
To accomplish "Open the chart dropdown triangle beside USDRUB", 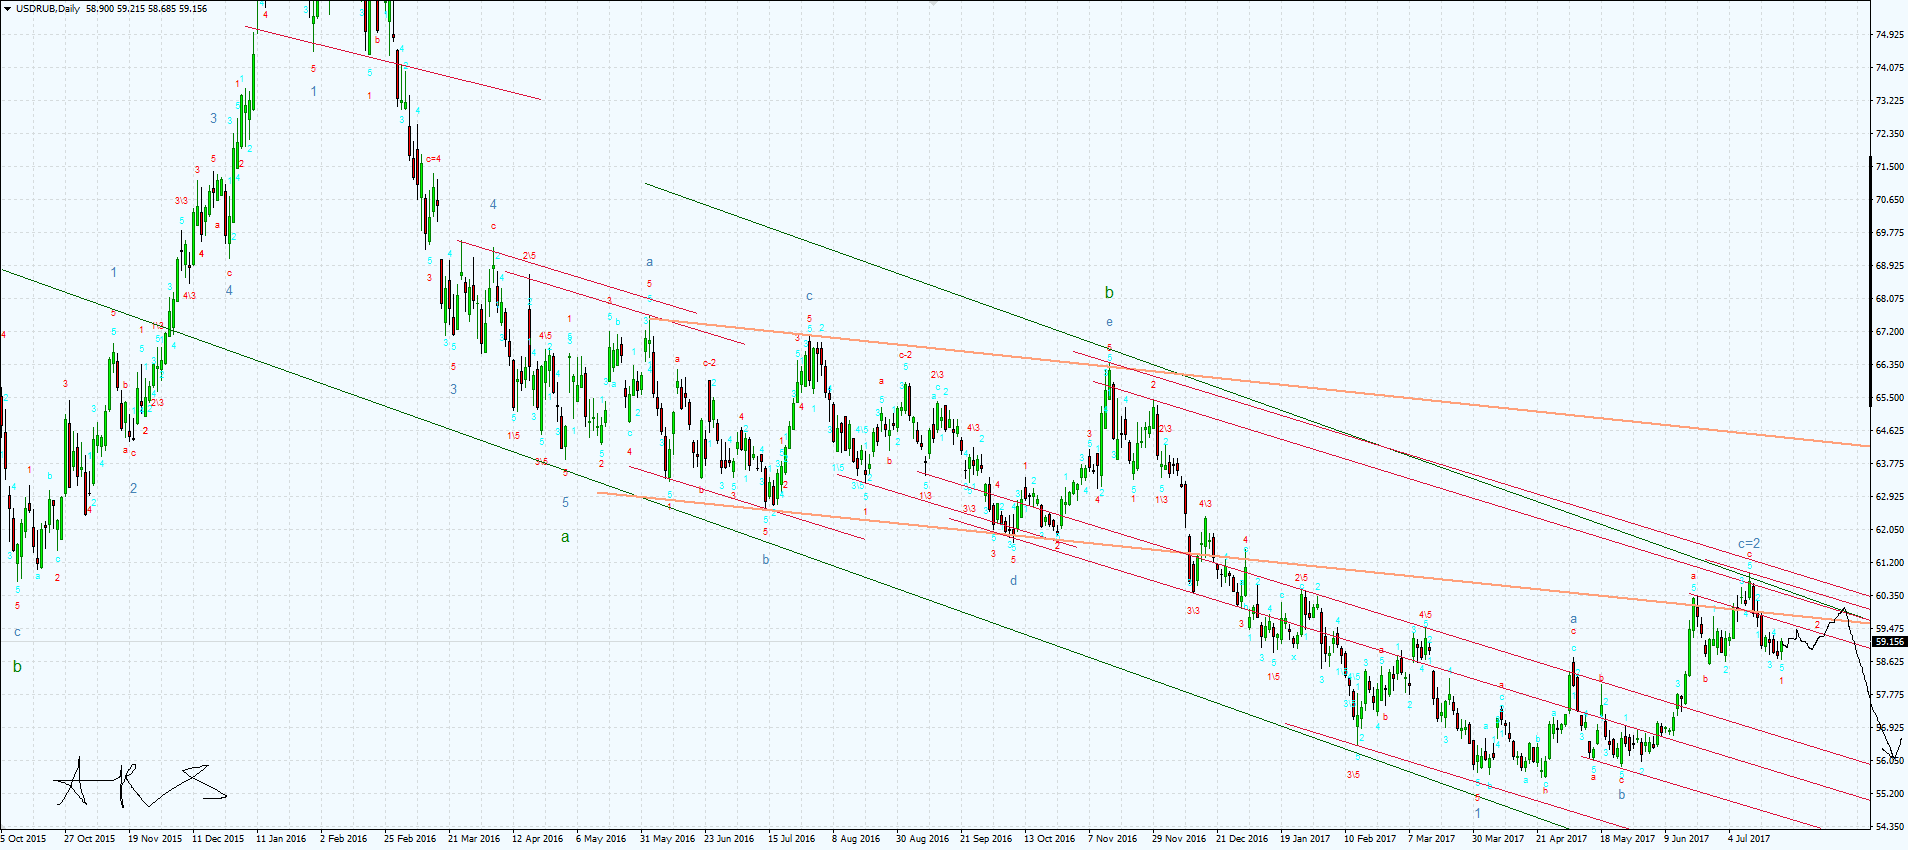I will tap(7, 8).
